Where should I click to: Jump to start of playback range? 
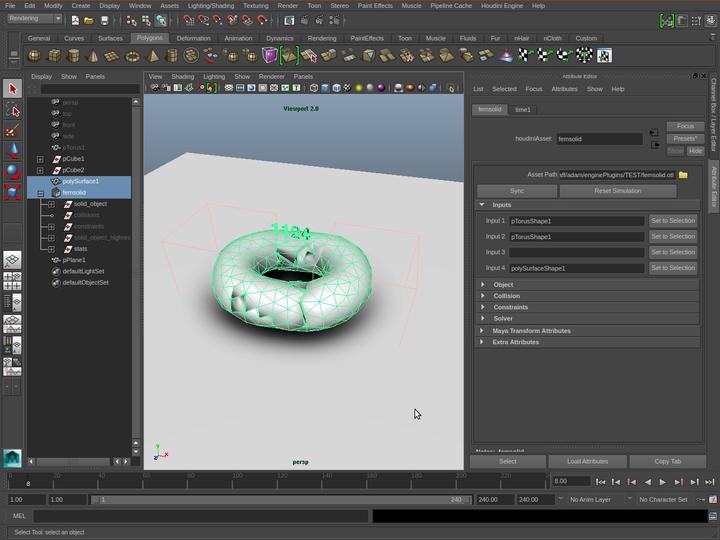[x=601, y=482]
